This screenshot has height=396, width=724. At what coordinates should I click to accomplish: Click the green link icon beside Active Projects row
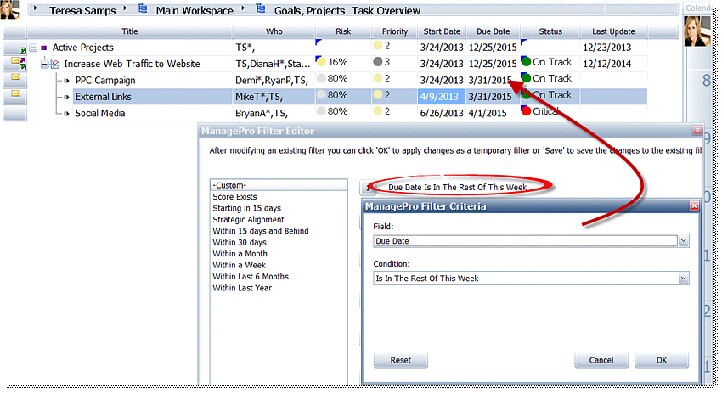point(23,50)
